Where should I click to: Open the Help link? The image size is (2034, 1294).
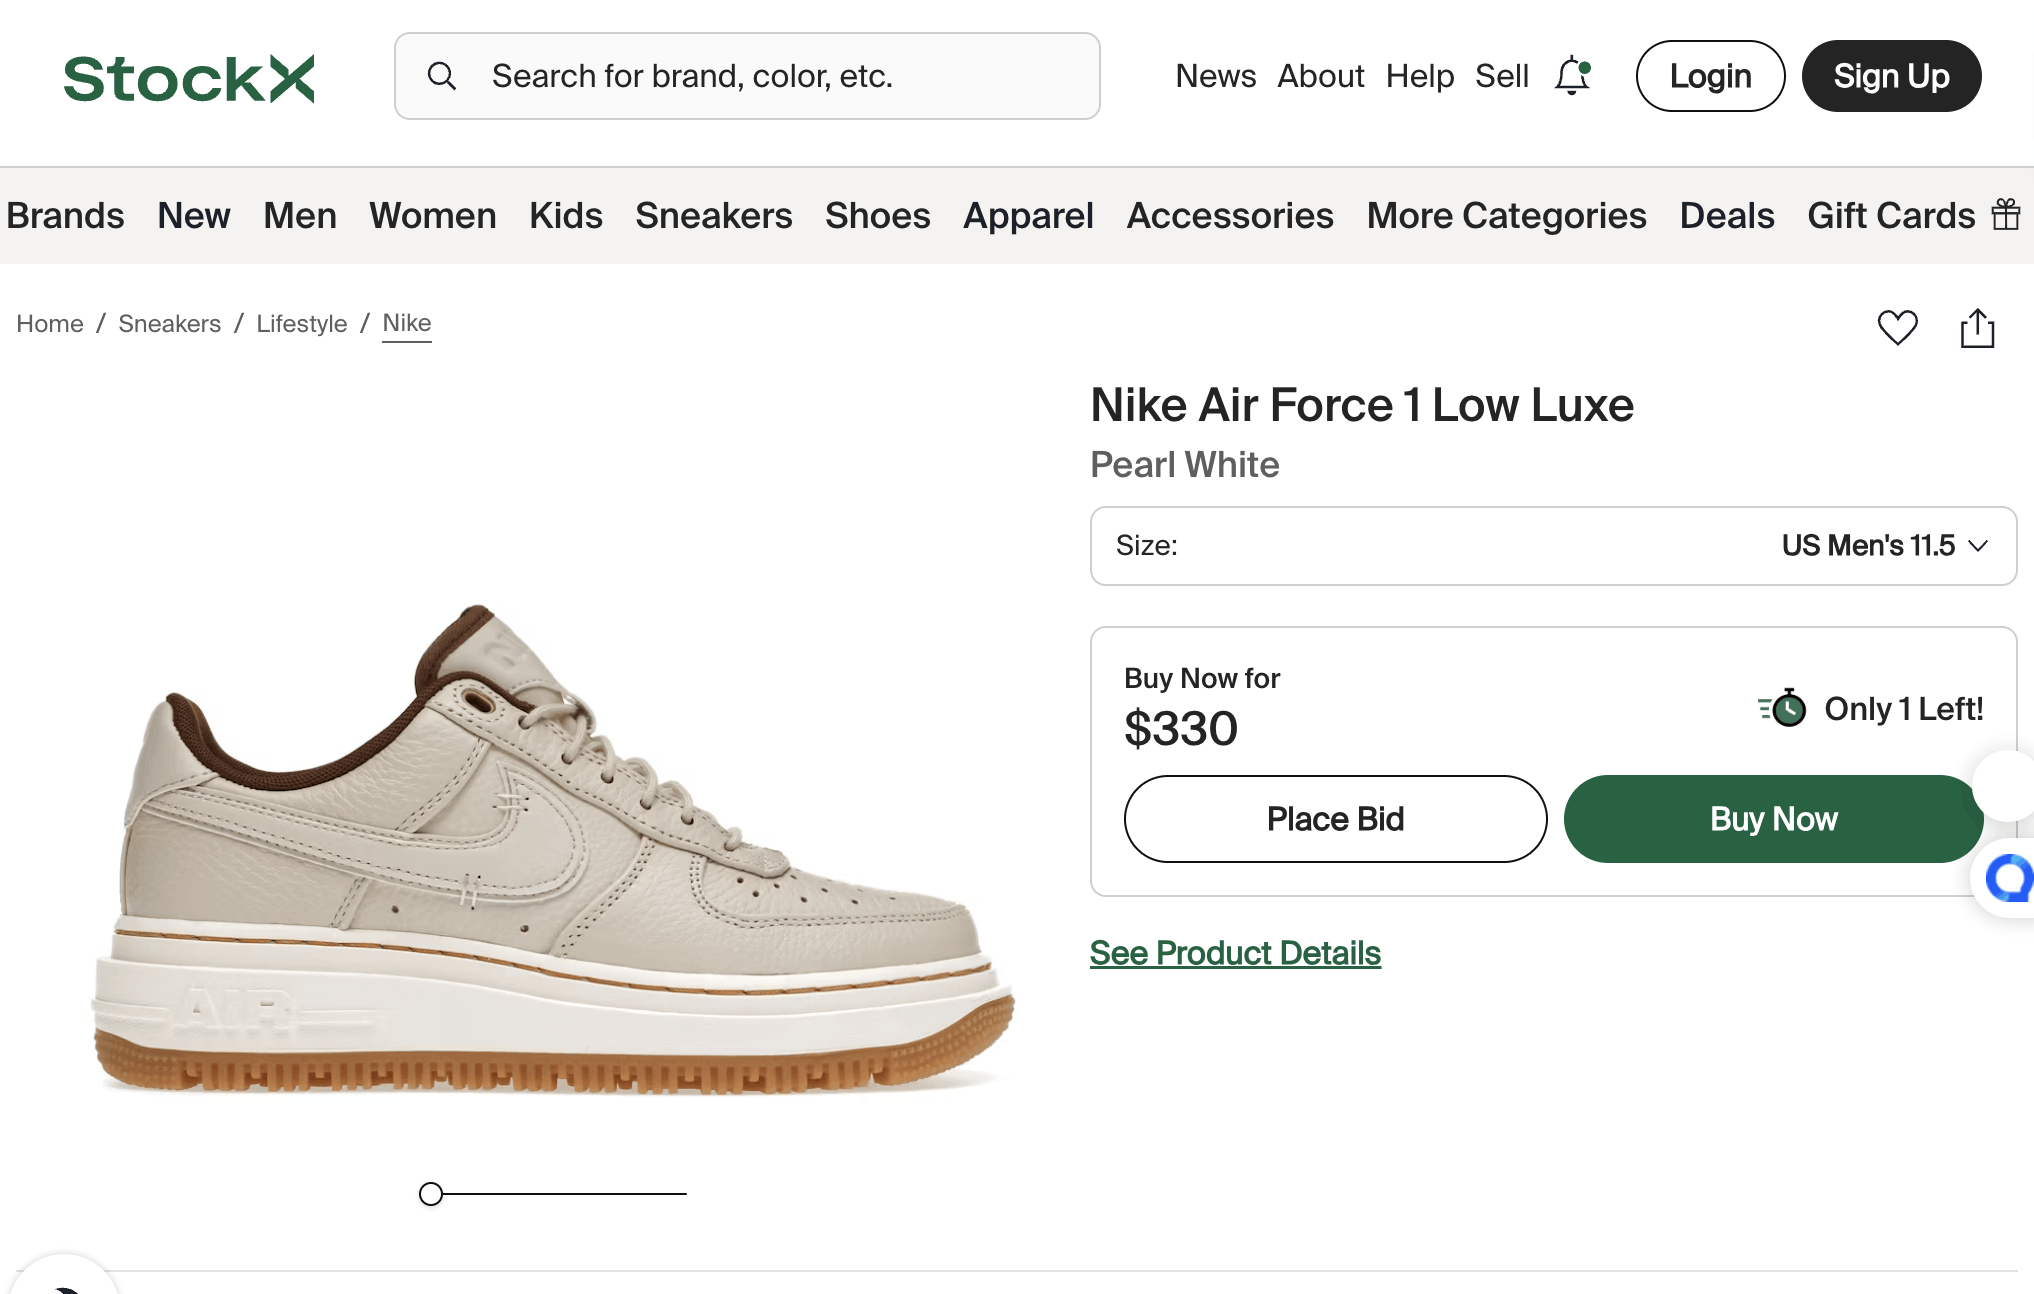click(1419, 76)
